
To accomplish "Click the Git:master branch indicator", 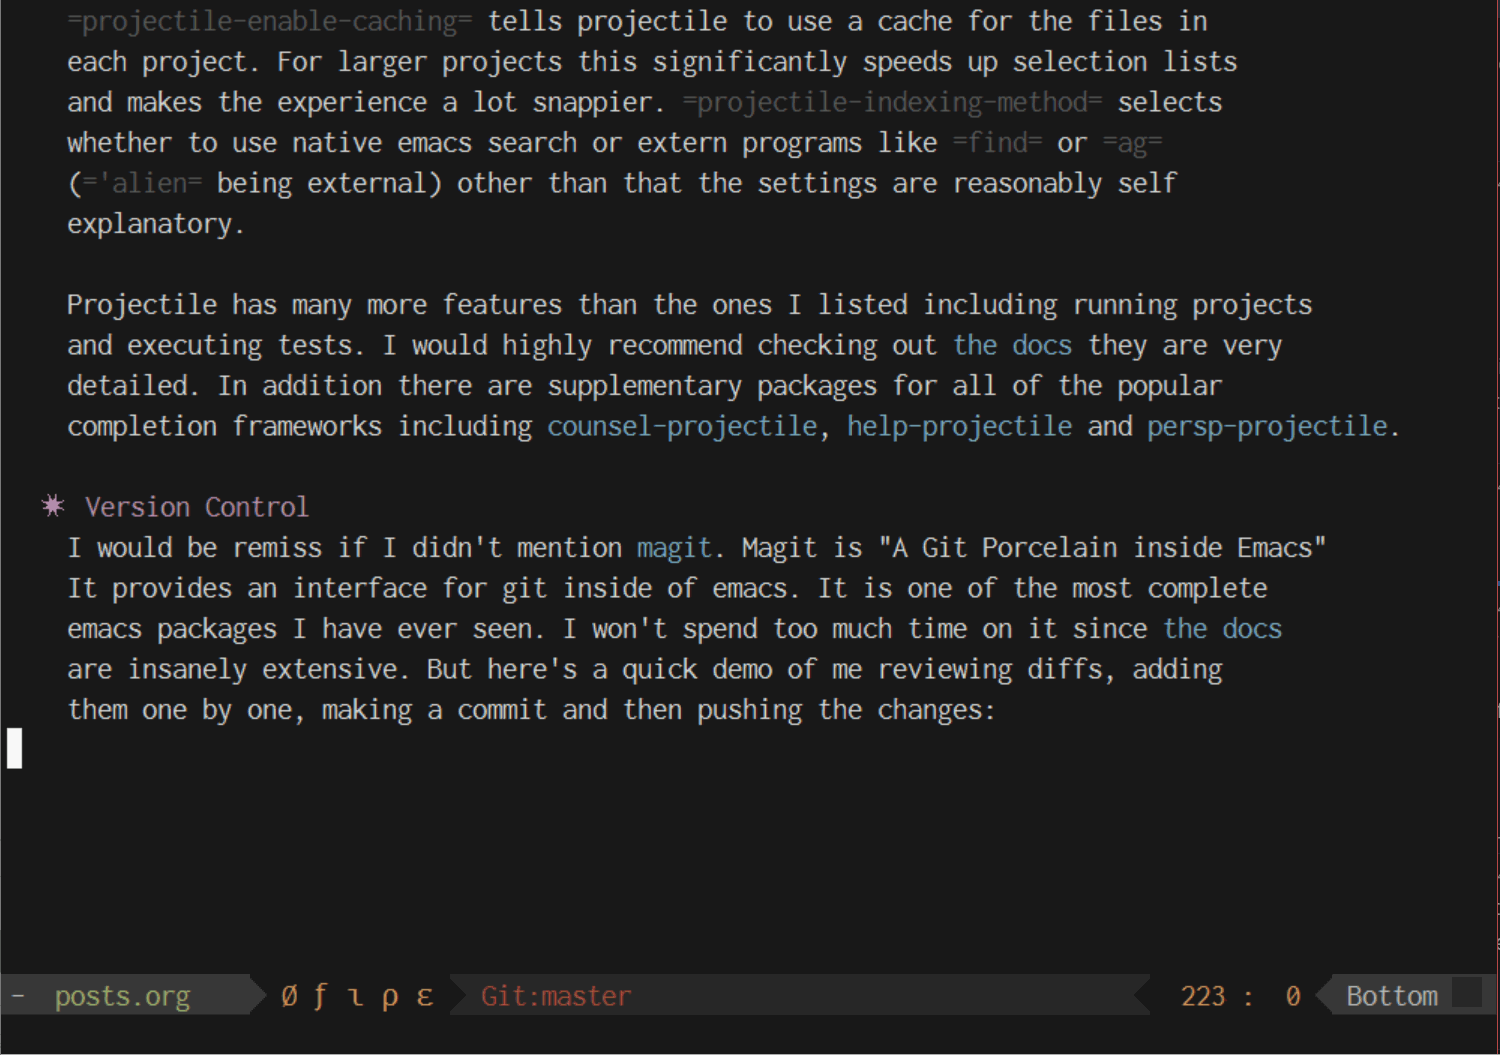I will point(556,996).
